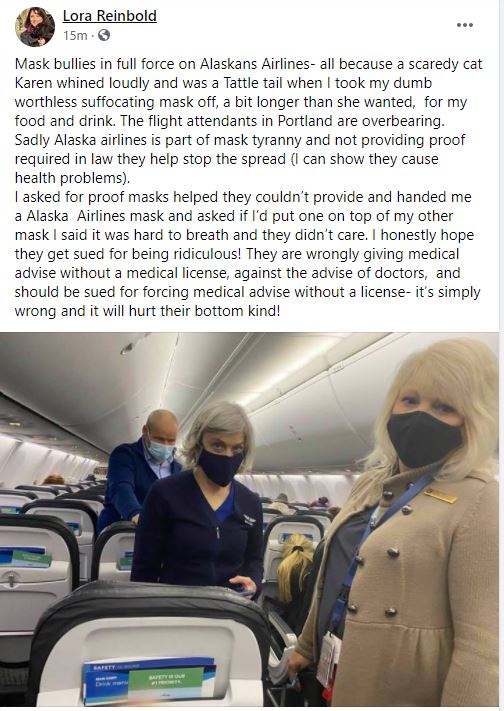Click the last line ending "bottom kind!"

pos(147,312)
